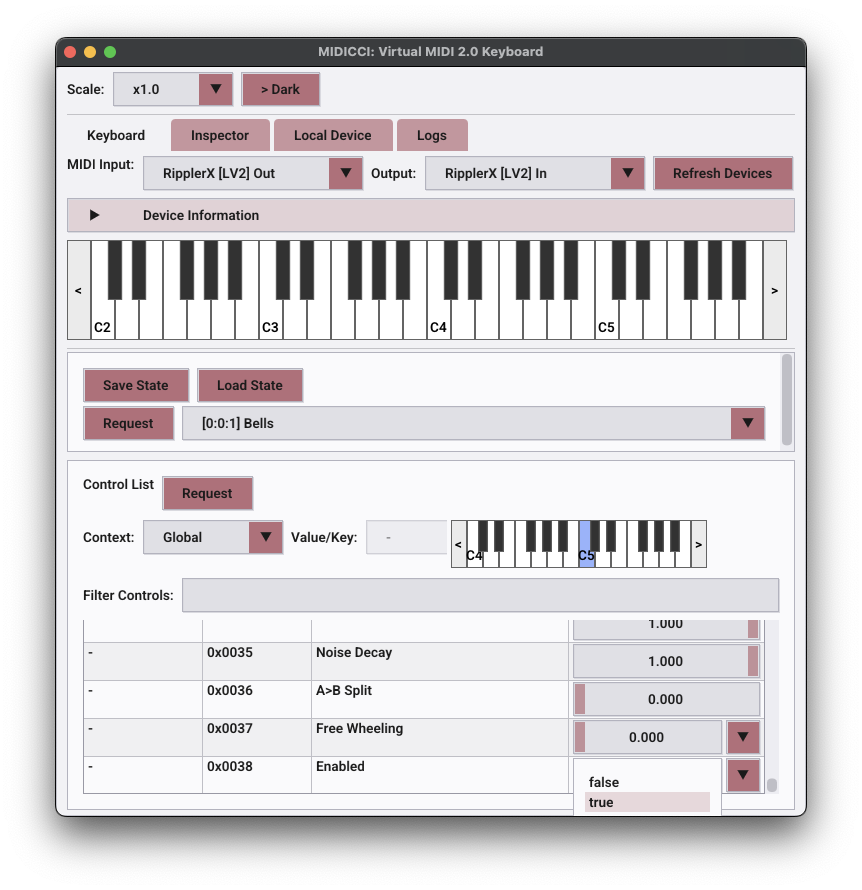862x890 pixels.
Task: Click the Save State button
Action: point(136,385)
